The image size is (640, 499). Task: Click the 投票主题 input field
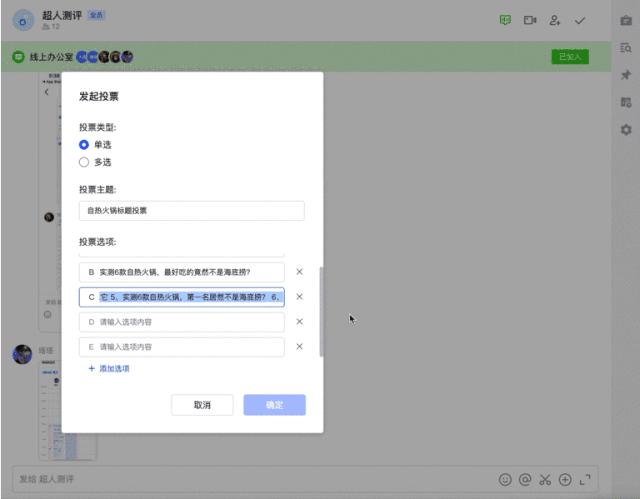click(191, 211)
